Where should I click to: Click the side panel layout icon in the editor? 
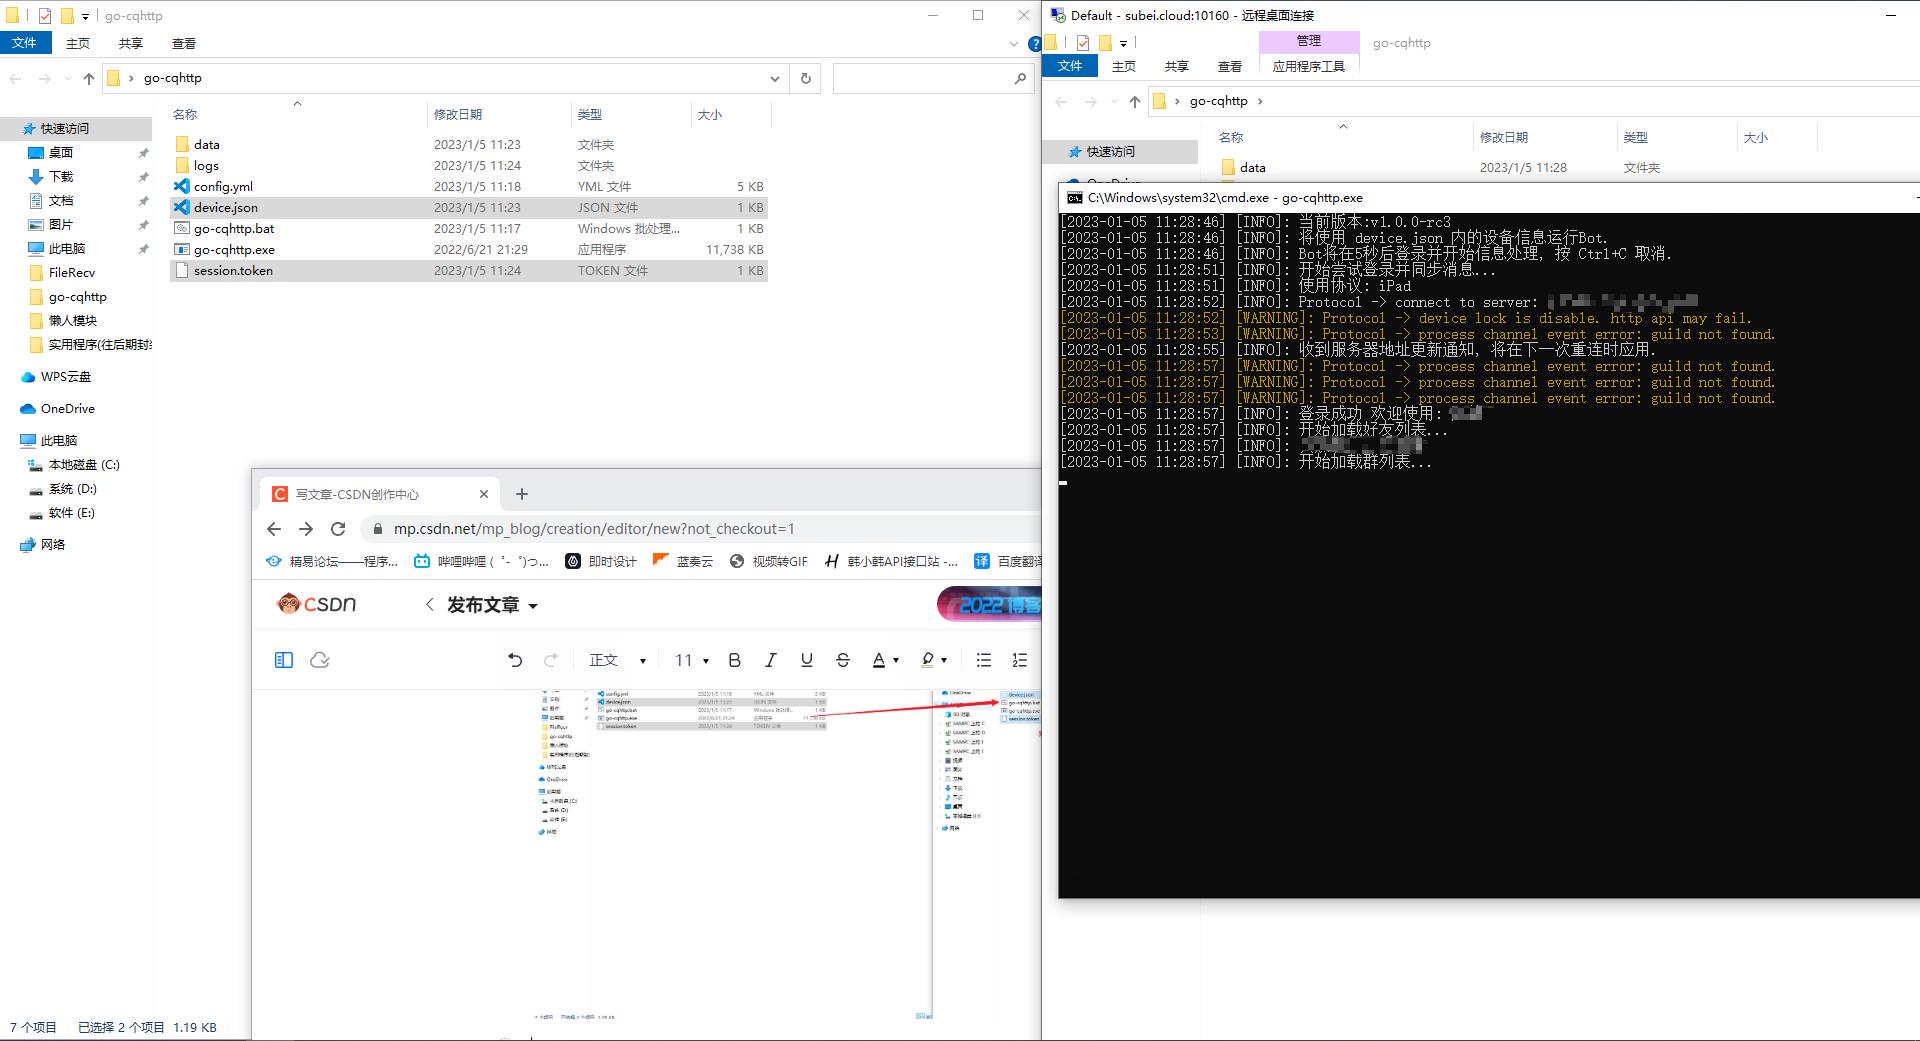tap(284, 660)
